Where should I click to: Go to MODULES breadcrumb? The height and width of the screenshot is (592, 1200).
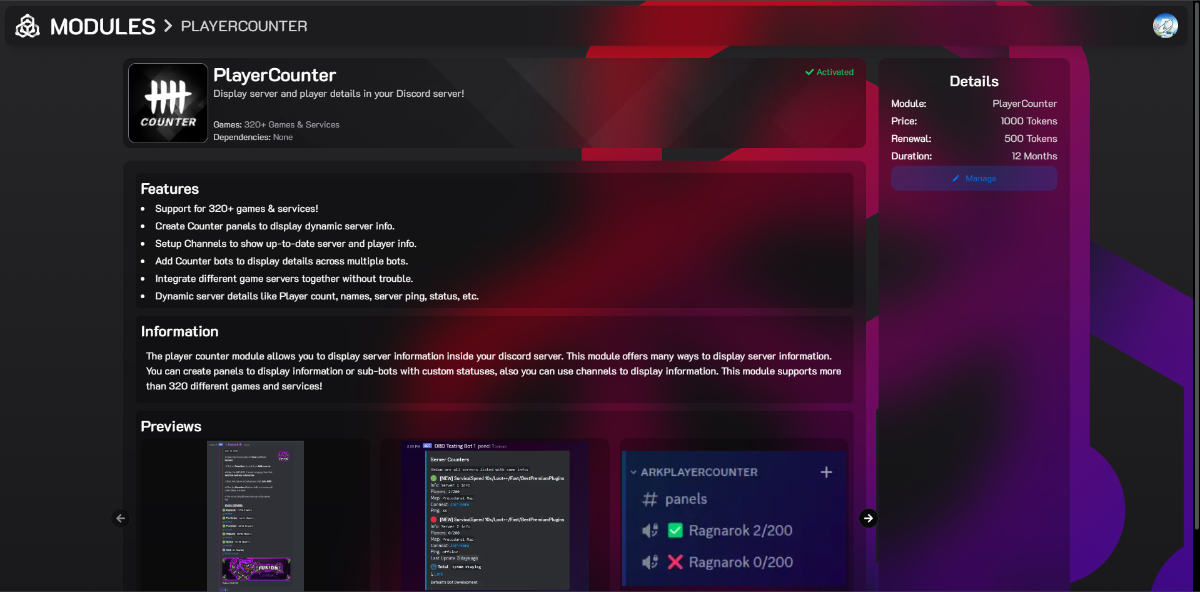click(x=103, y=26)
